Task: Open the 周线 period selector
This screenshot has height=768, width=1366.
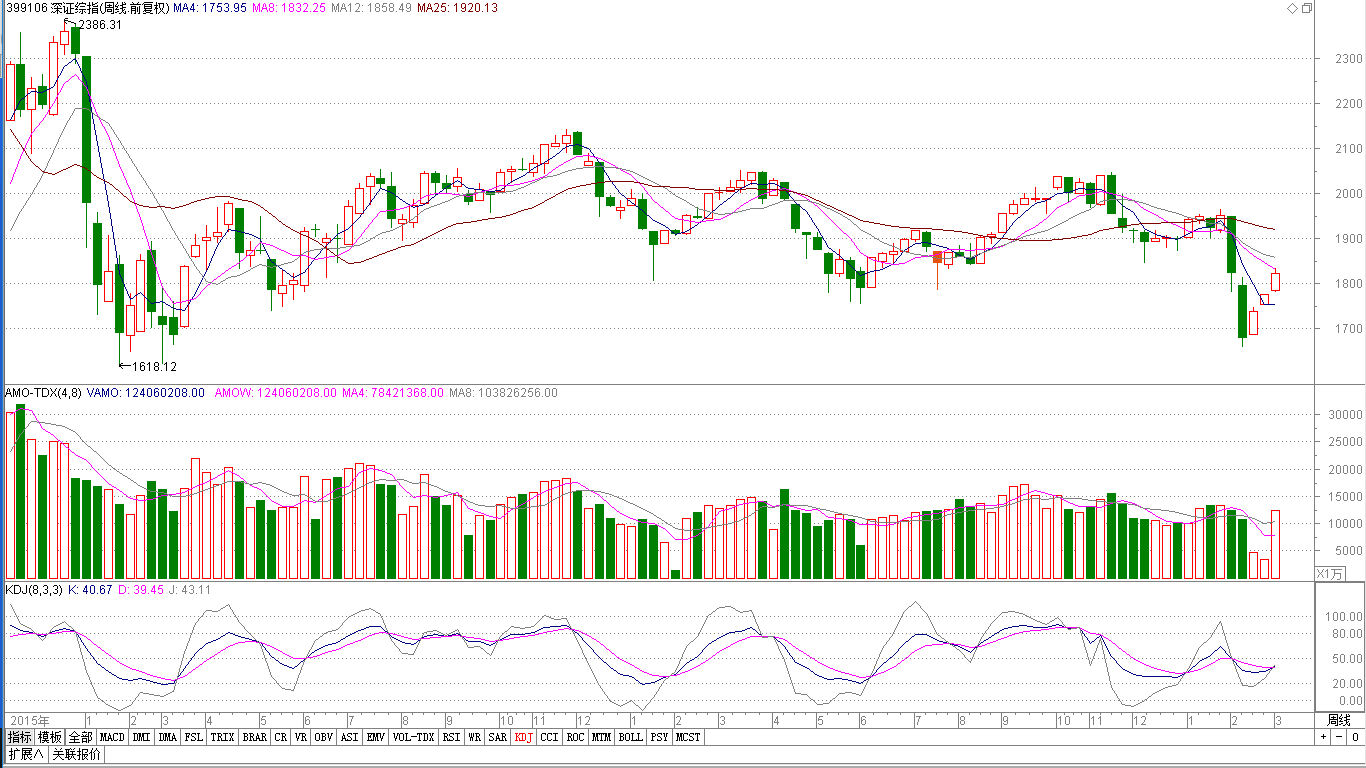Action: pyautogui.click(x=1338, y=720)
